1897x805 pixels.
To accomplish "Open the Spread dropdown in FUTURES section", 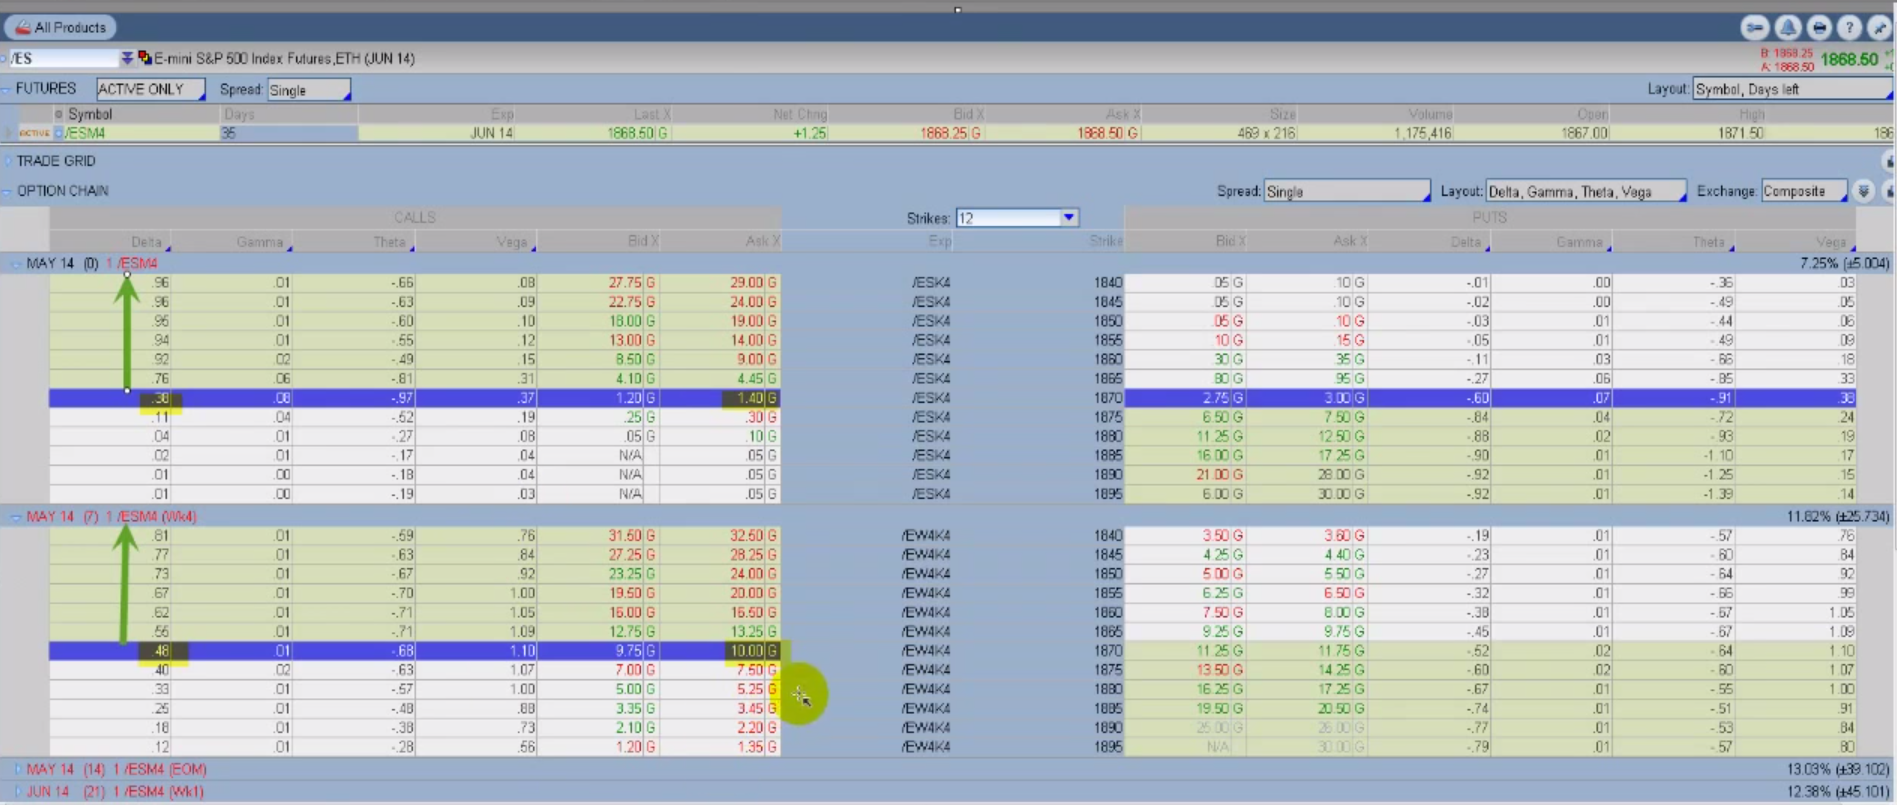I will (309, 90).
